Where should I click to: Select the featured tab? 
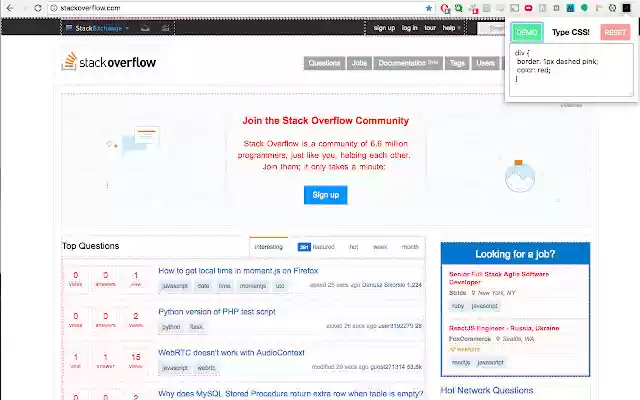[316, 247]
